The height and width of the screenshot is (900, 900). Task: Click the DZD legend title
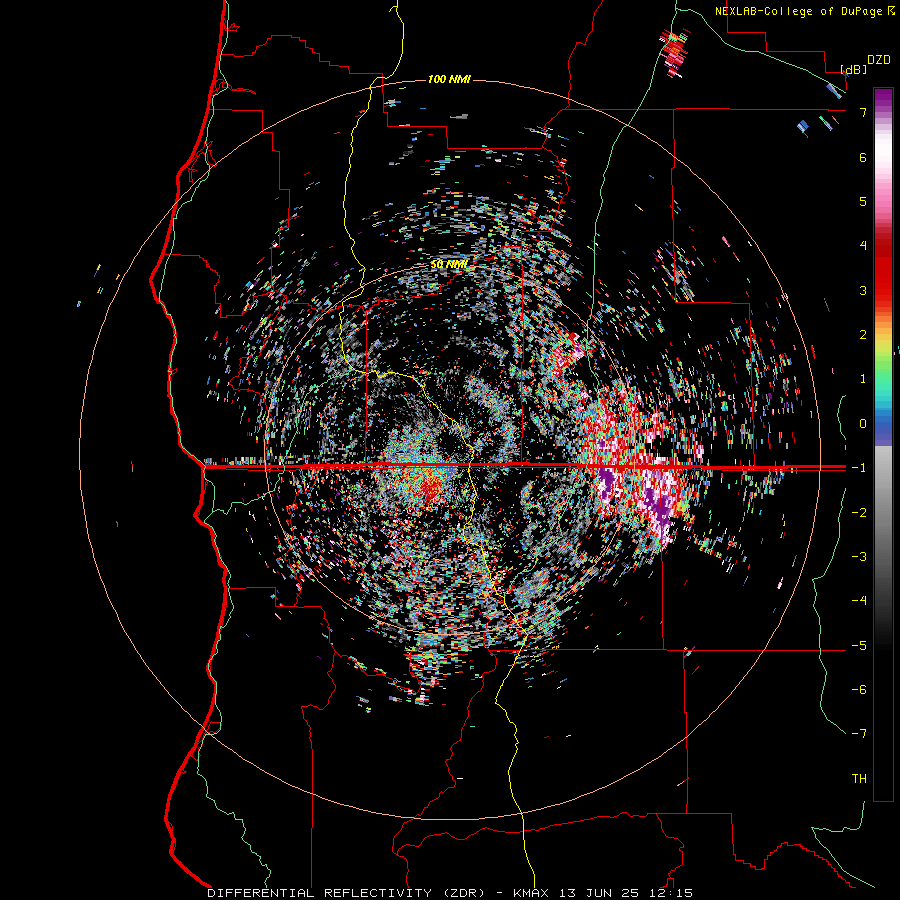coord(879,60)
